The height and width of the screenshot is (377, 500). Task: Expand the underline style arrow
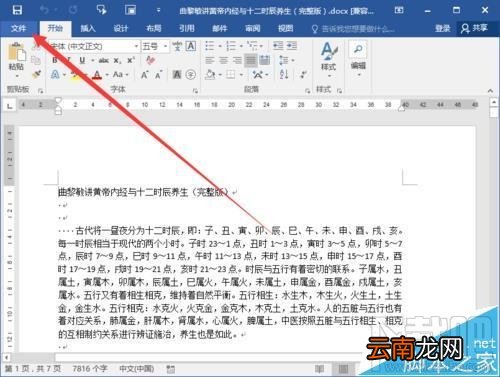92,61
